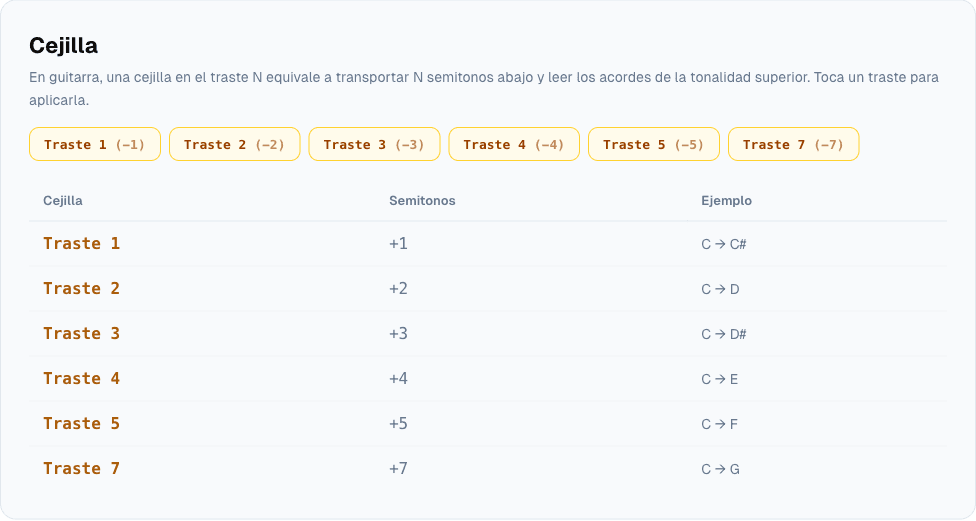Click the +4 semitones cell
Screen dimensions: 976x521
398,378
